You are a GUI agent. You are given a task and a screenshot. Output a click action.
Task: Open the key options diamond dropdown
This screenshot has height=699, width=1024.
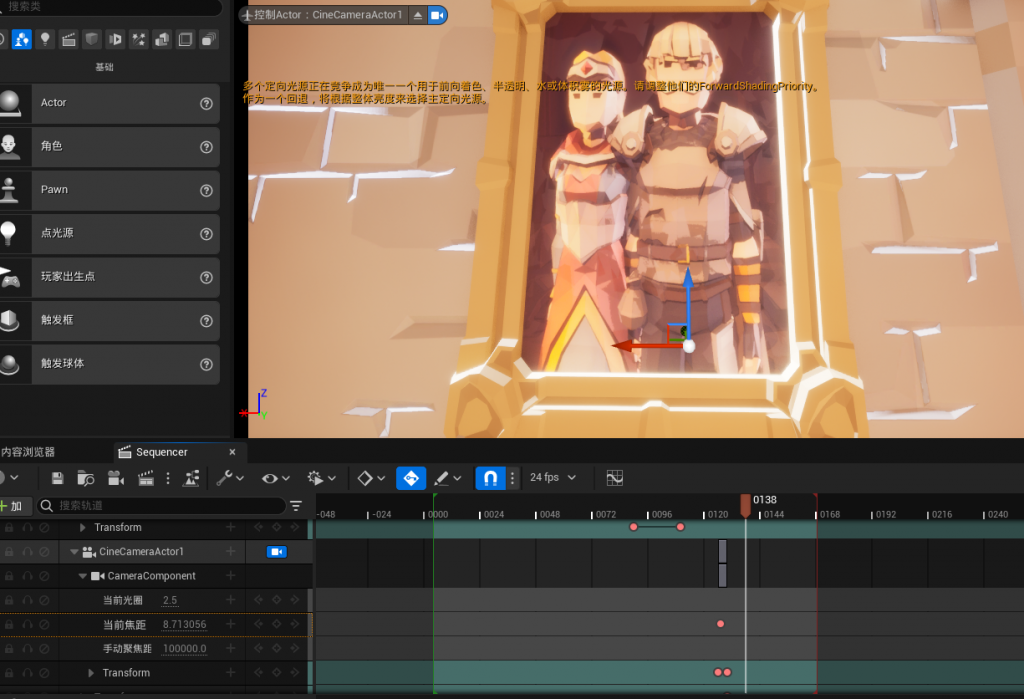[x=371, y=478]
